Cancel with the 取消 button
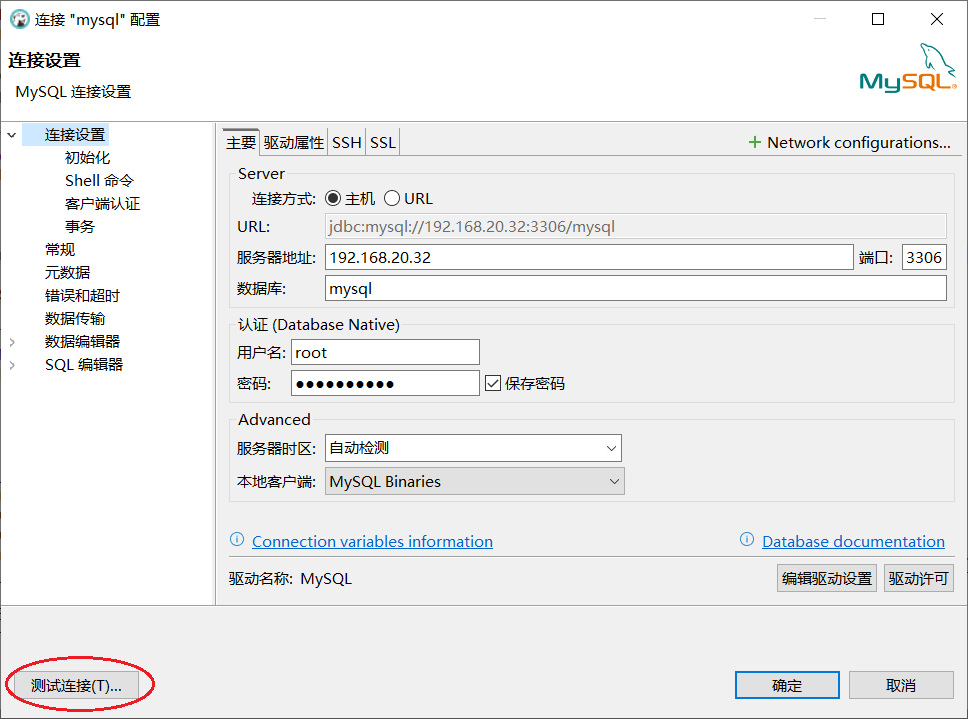 coord(901,685)
